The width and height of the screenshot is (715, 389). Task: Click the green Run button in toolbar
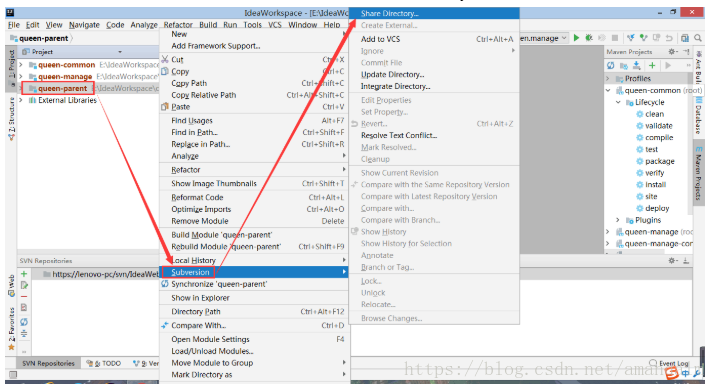pyautogui.click(x=576, y=38)
